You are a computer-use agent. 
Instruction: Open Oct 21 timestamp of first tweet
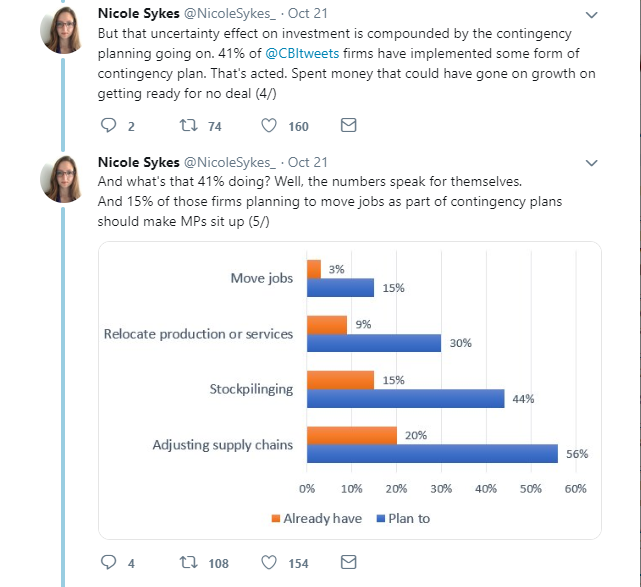point(307,13)
